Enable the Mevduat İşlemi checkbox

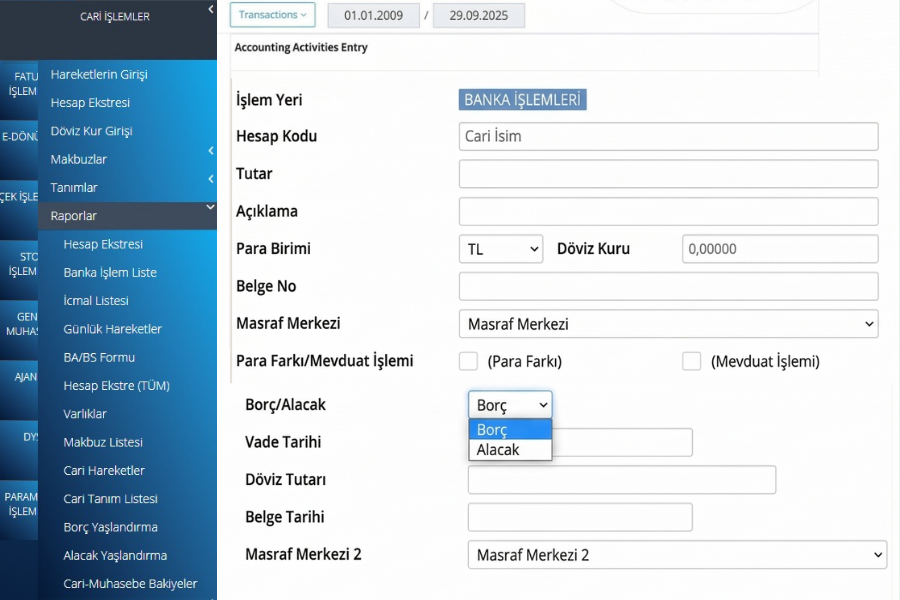pos(691,361)
